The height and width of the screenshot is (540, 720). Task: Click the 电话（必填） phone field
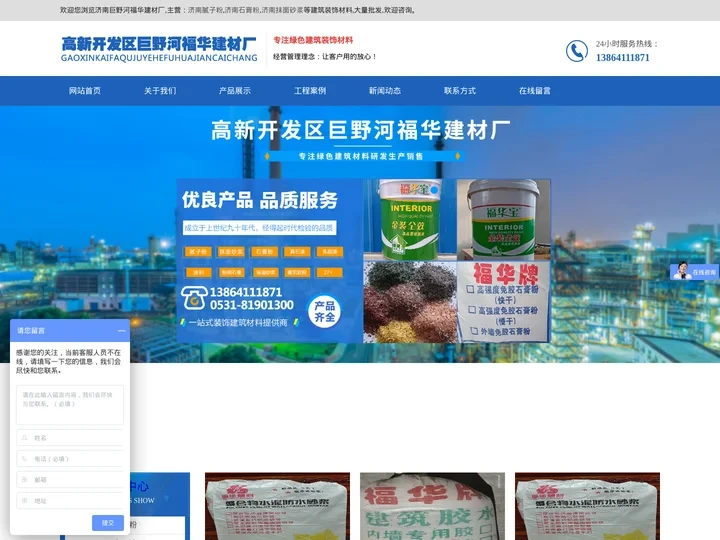(x=70, y=459)
